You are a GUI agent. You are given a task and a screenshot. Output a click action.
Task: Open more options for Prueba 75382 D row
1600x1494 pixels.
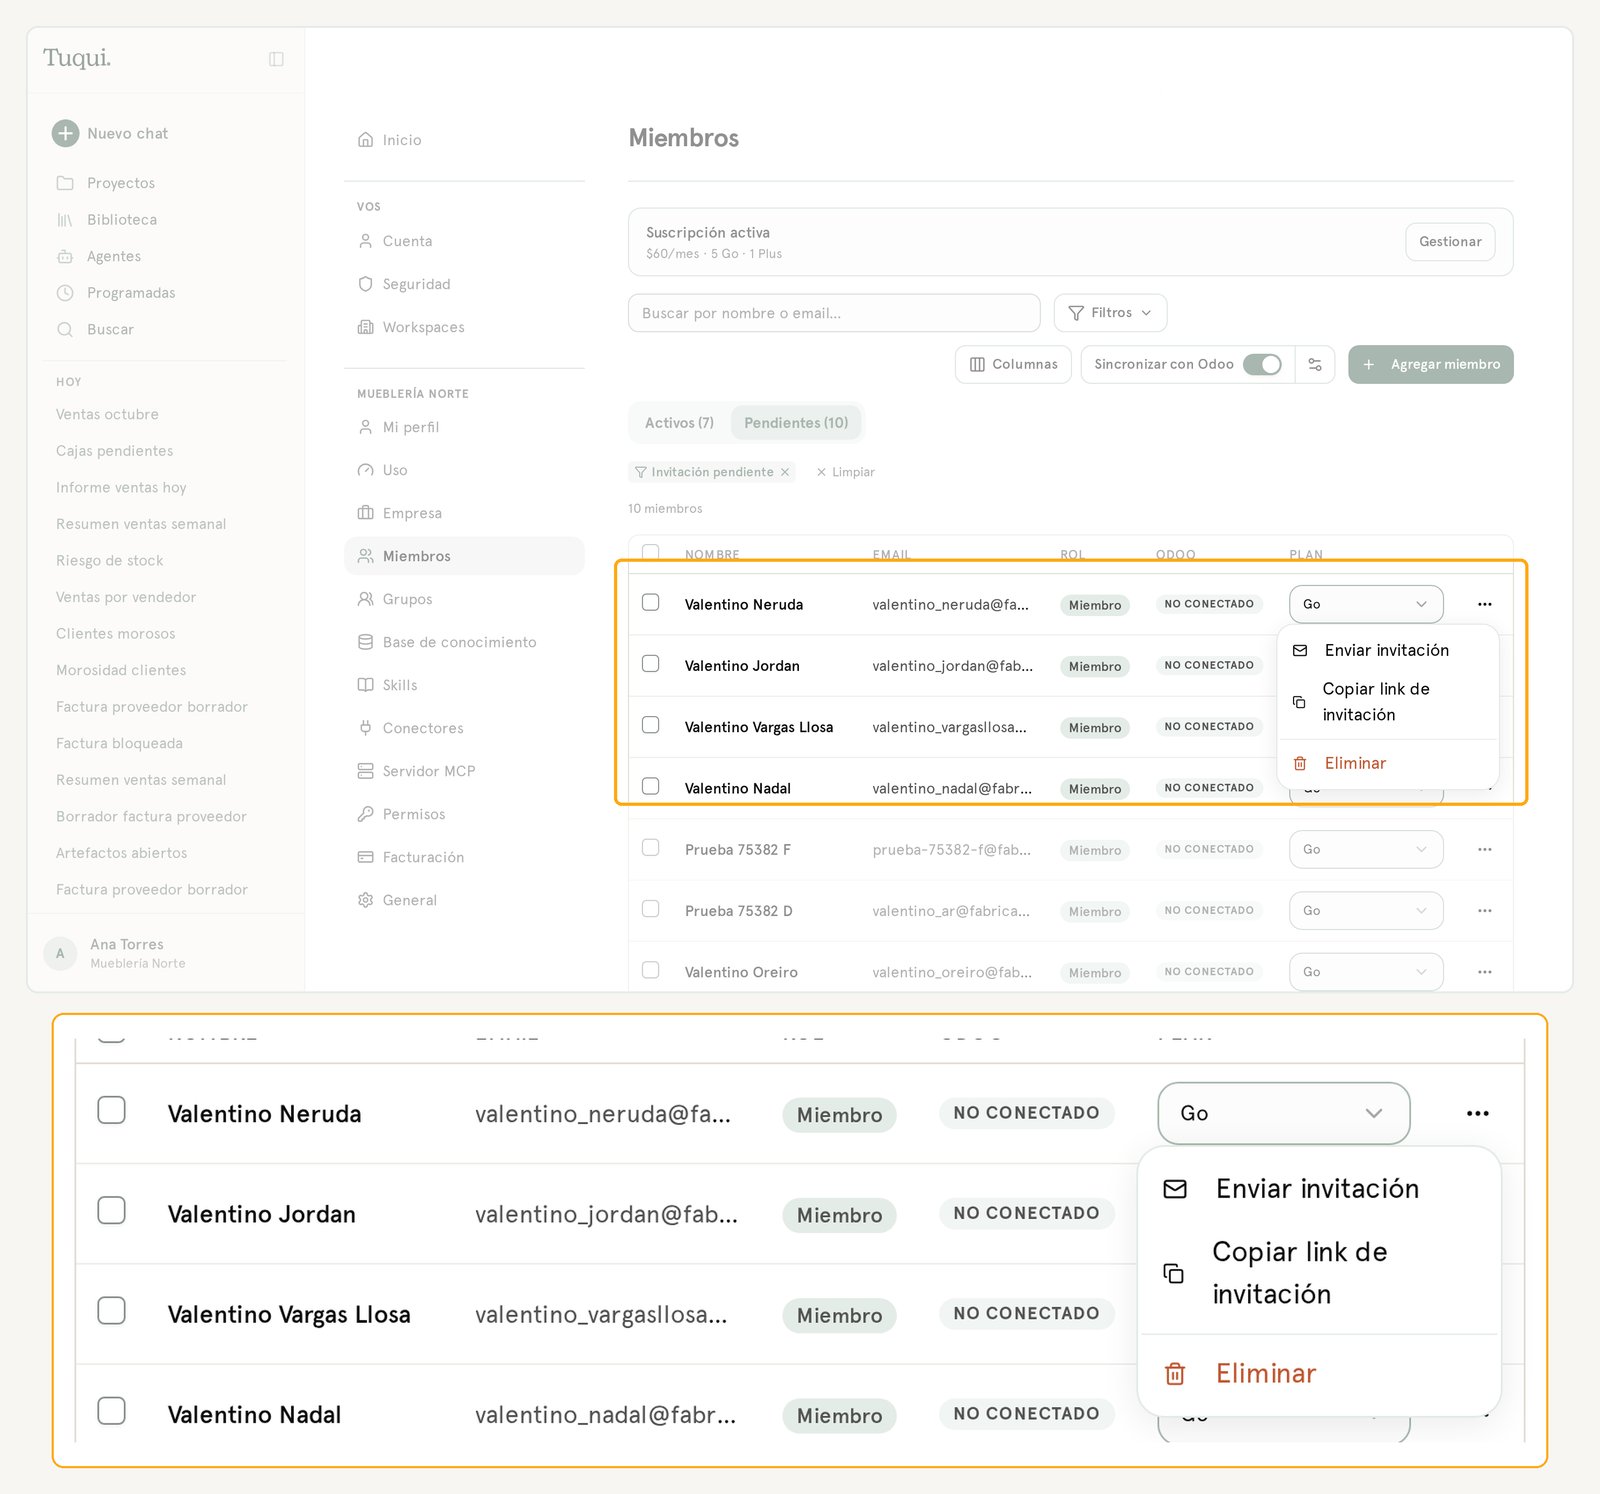[x=1485, y=911]
